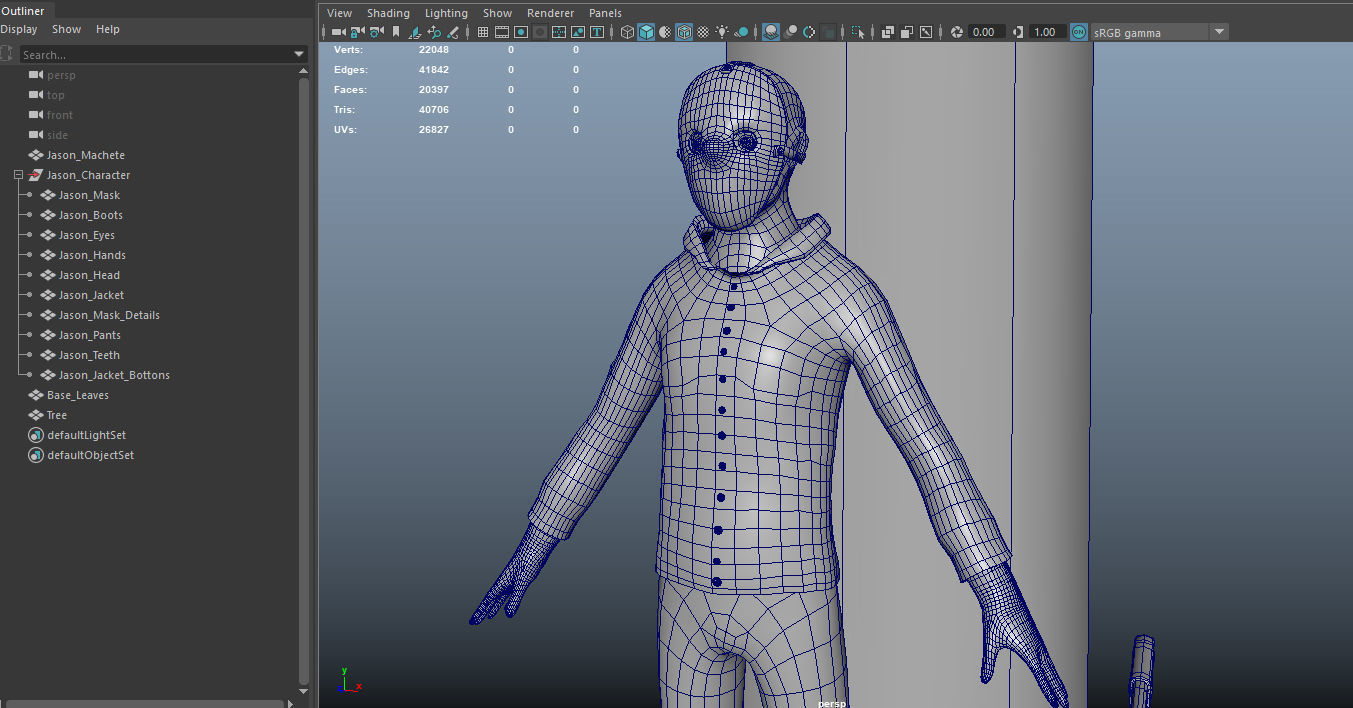Click the Smooth Shade All cube icon
This screenshot has height=708, width=1353.
[x=646, y=32]
